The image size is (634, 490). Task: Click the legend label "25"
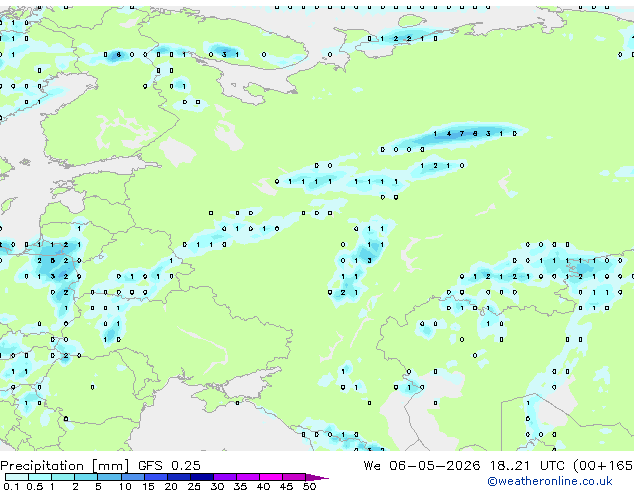point(194,486)
